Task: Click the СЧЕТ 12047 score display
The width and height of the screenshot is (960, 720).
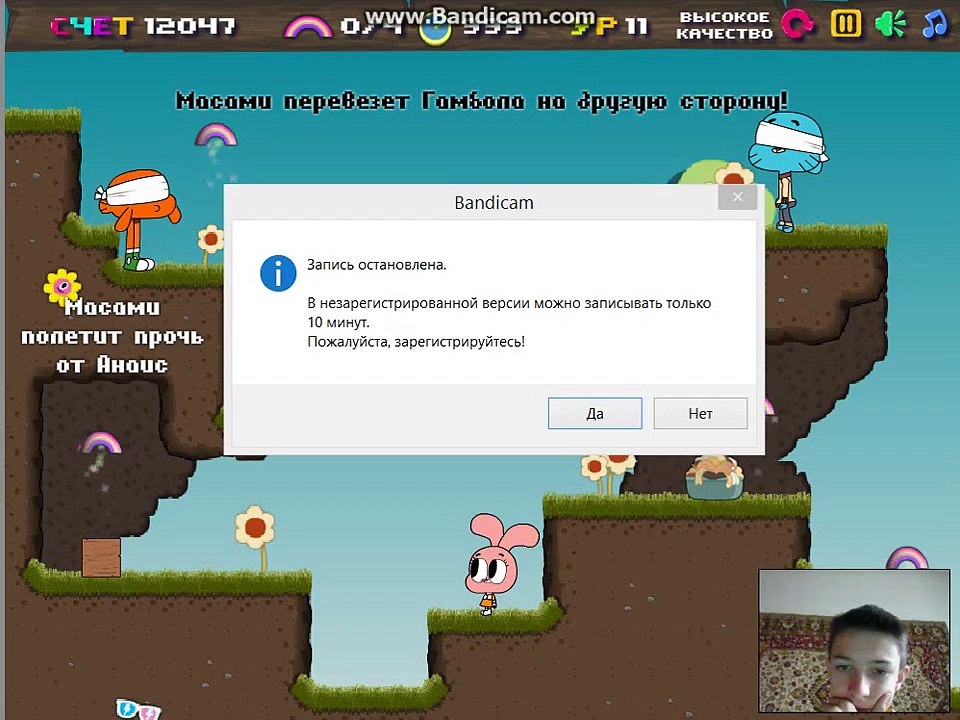Action: coord(143,26)
